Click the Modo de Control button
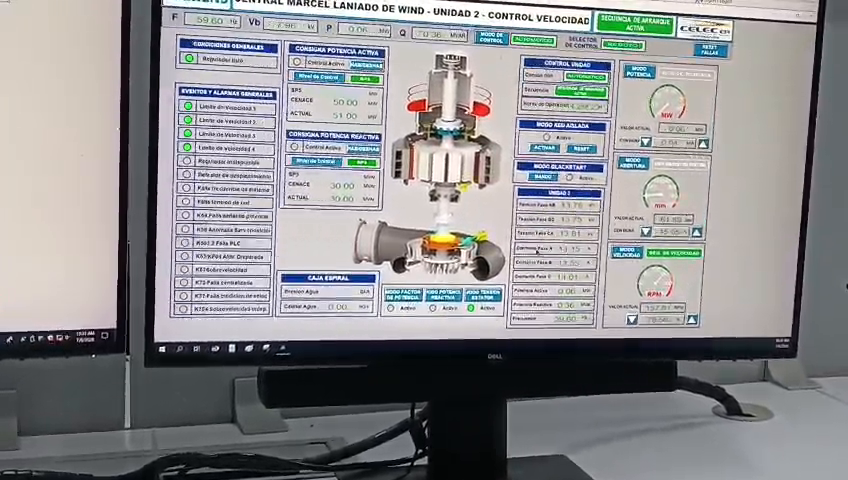Screen dimensions: 848x480 pyautogui.click(x=491, y=38)
